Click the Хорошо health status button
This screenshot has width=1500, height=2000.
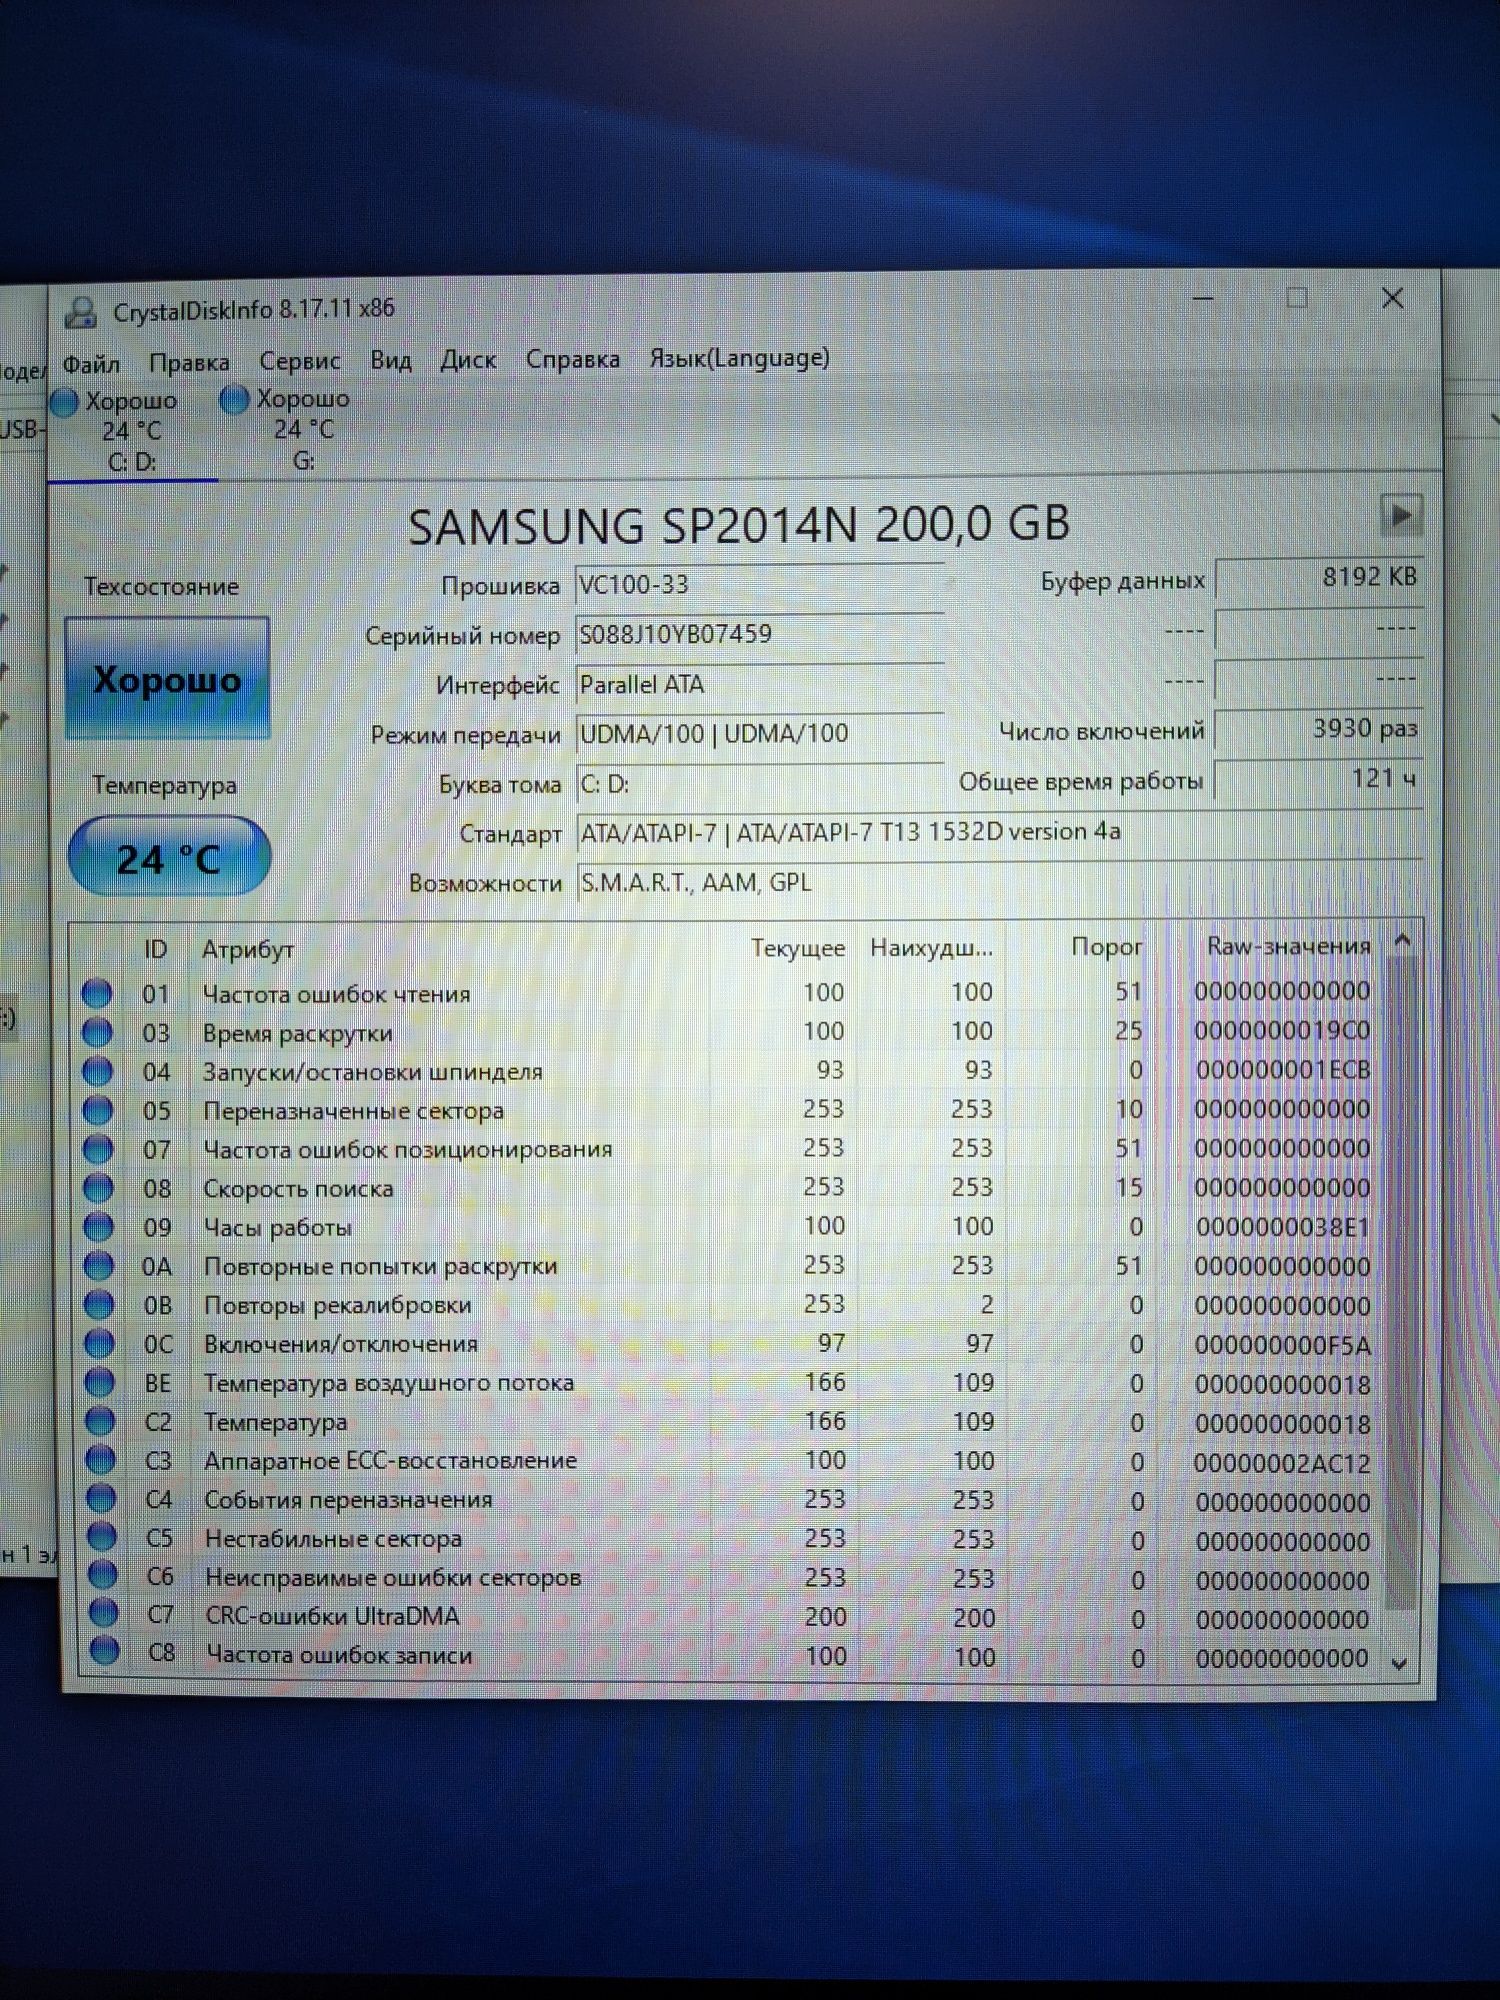167,679
